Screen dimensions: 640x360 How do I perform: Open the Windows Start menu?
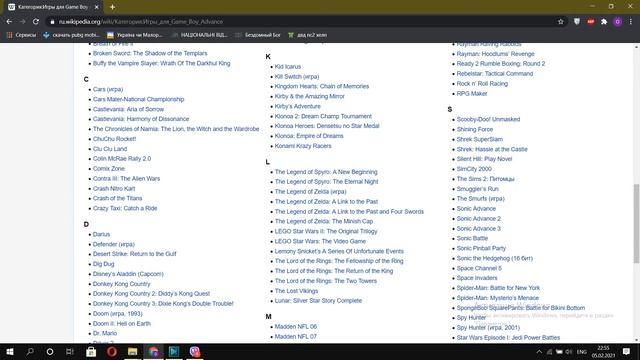point(10,351)
